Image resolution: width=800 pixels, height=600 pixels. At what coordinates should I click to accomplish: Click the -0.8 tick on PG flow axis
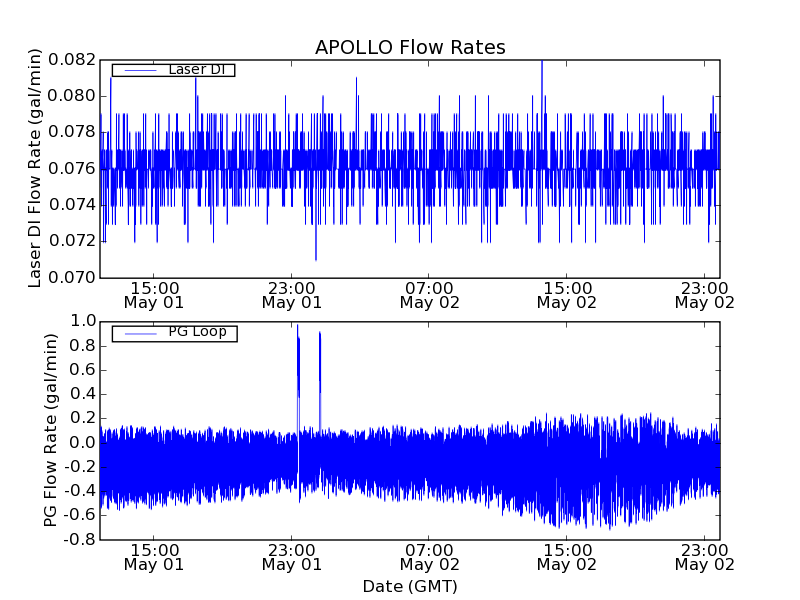80,539
